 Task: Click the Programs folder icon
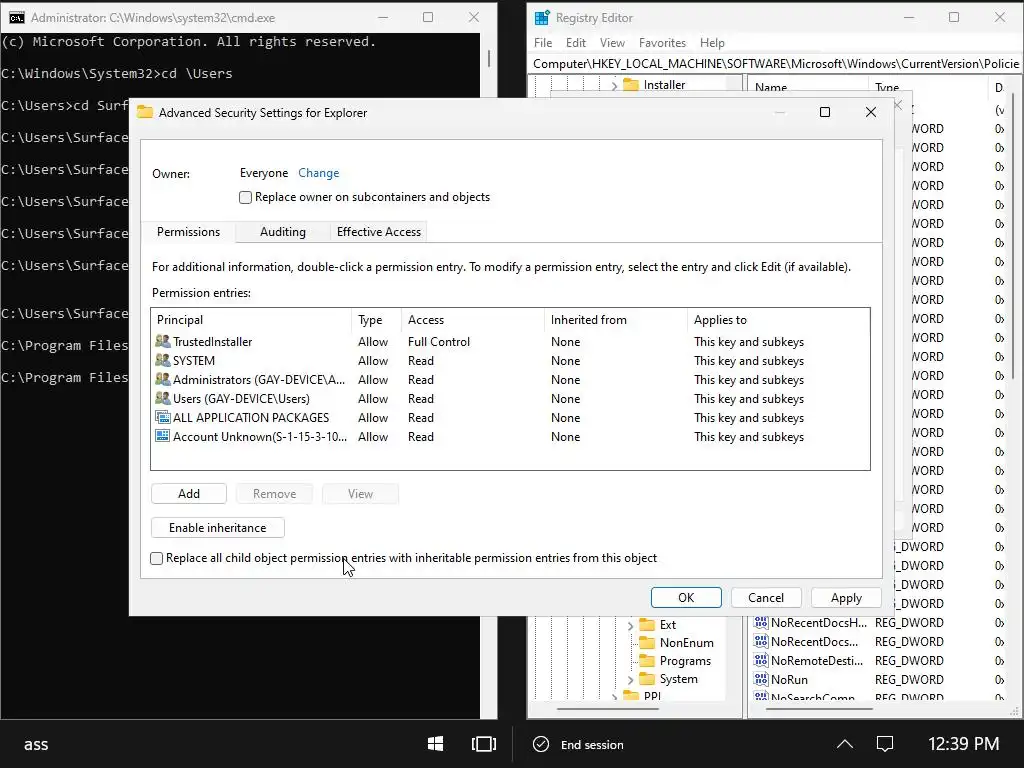tap(647, 661)
